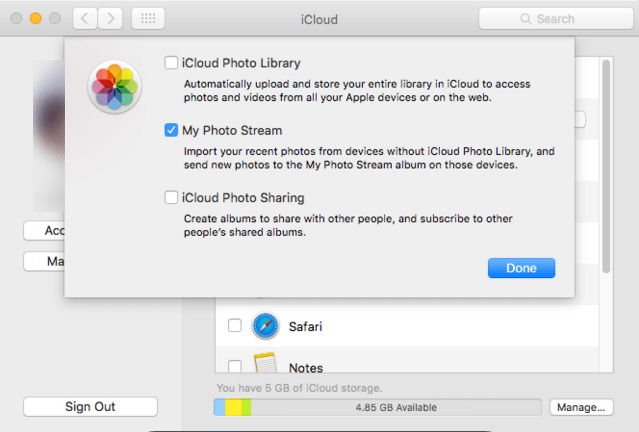Tick the Notes checkbox
This screenshot has width=639, height=432.
(x=235, y=366)
